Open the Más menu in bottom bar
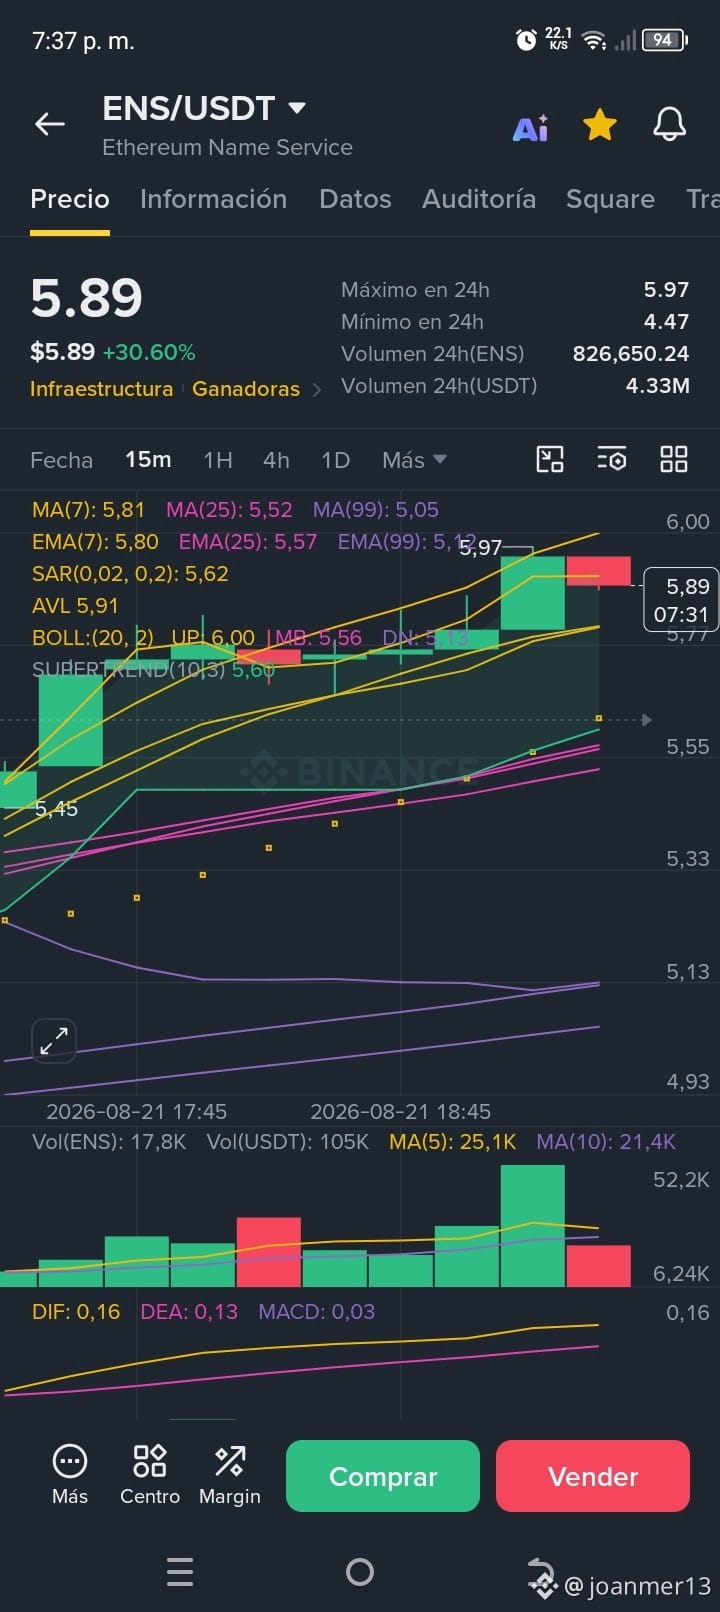The image size is (720, 1612). (x=70, y=1475)
